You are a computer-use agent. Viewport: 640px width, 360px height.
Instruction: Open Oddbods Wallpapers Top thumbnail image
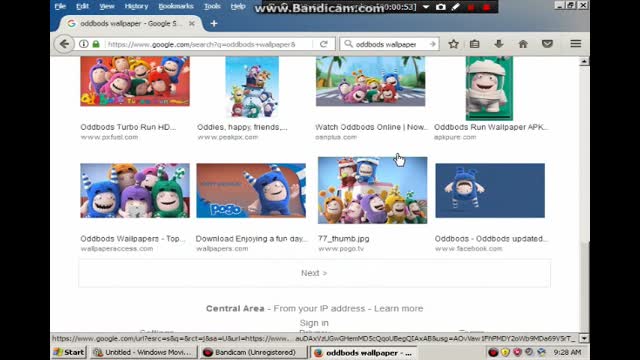pyautogui.click(x=135, y=191)
